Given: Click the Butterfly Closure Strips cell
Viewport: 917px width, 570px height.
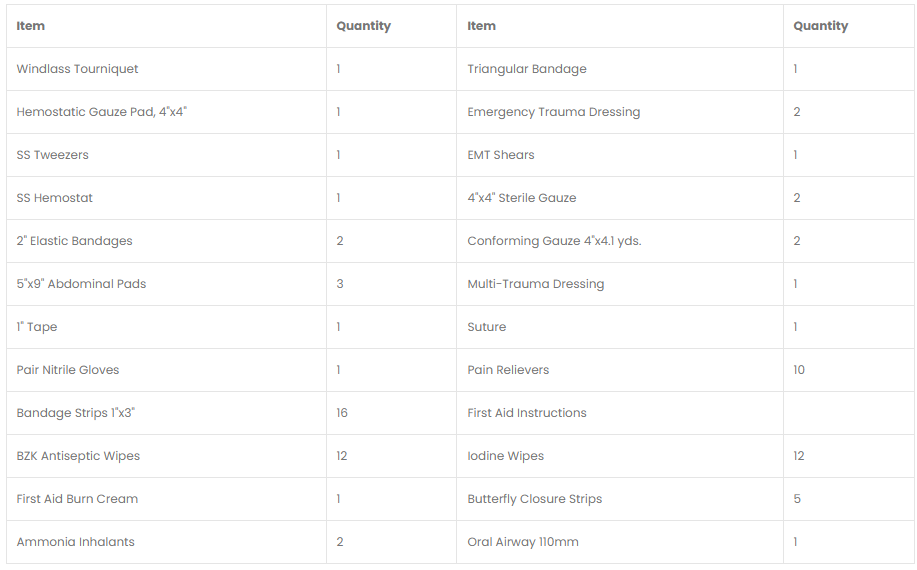Looking at the screenshot, I should (620, 499).
